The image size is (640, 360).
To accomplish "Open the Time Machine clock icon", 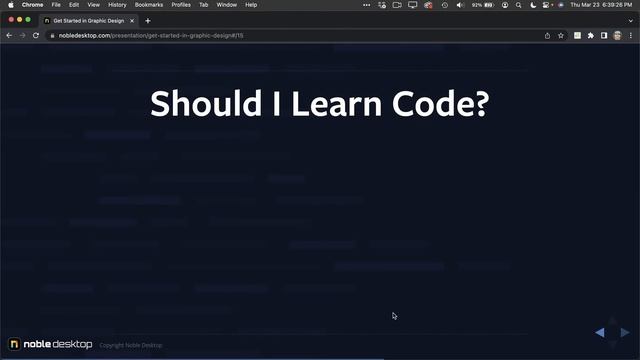I will pyautogui.click(x=444, y=5).
